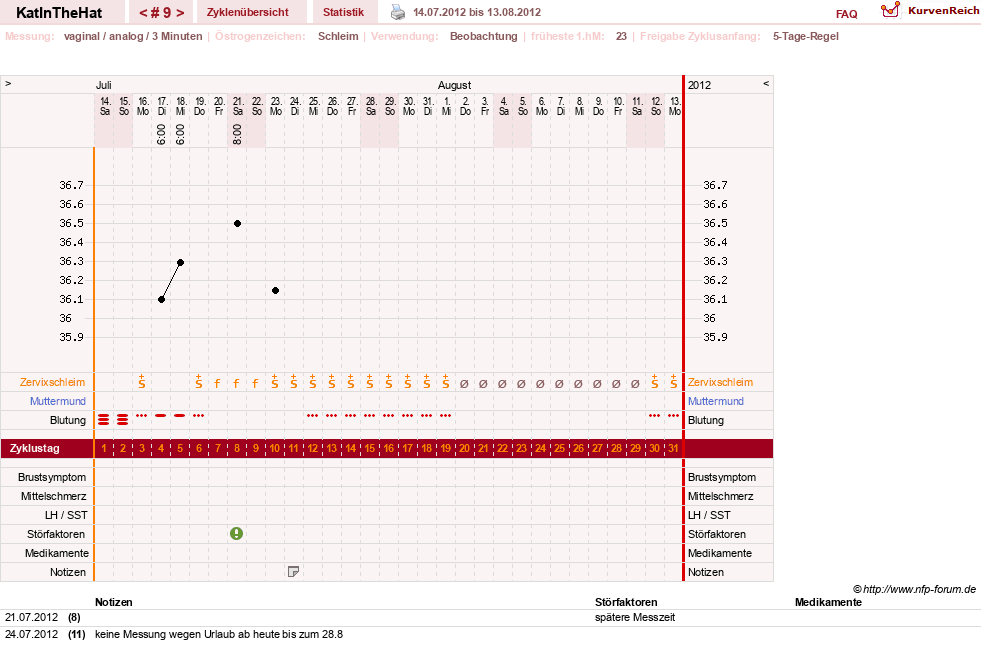Viewport: 981px width, 661px height.
Task: Click Zyklustag number 1
Action: [104, 448]
